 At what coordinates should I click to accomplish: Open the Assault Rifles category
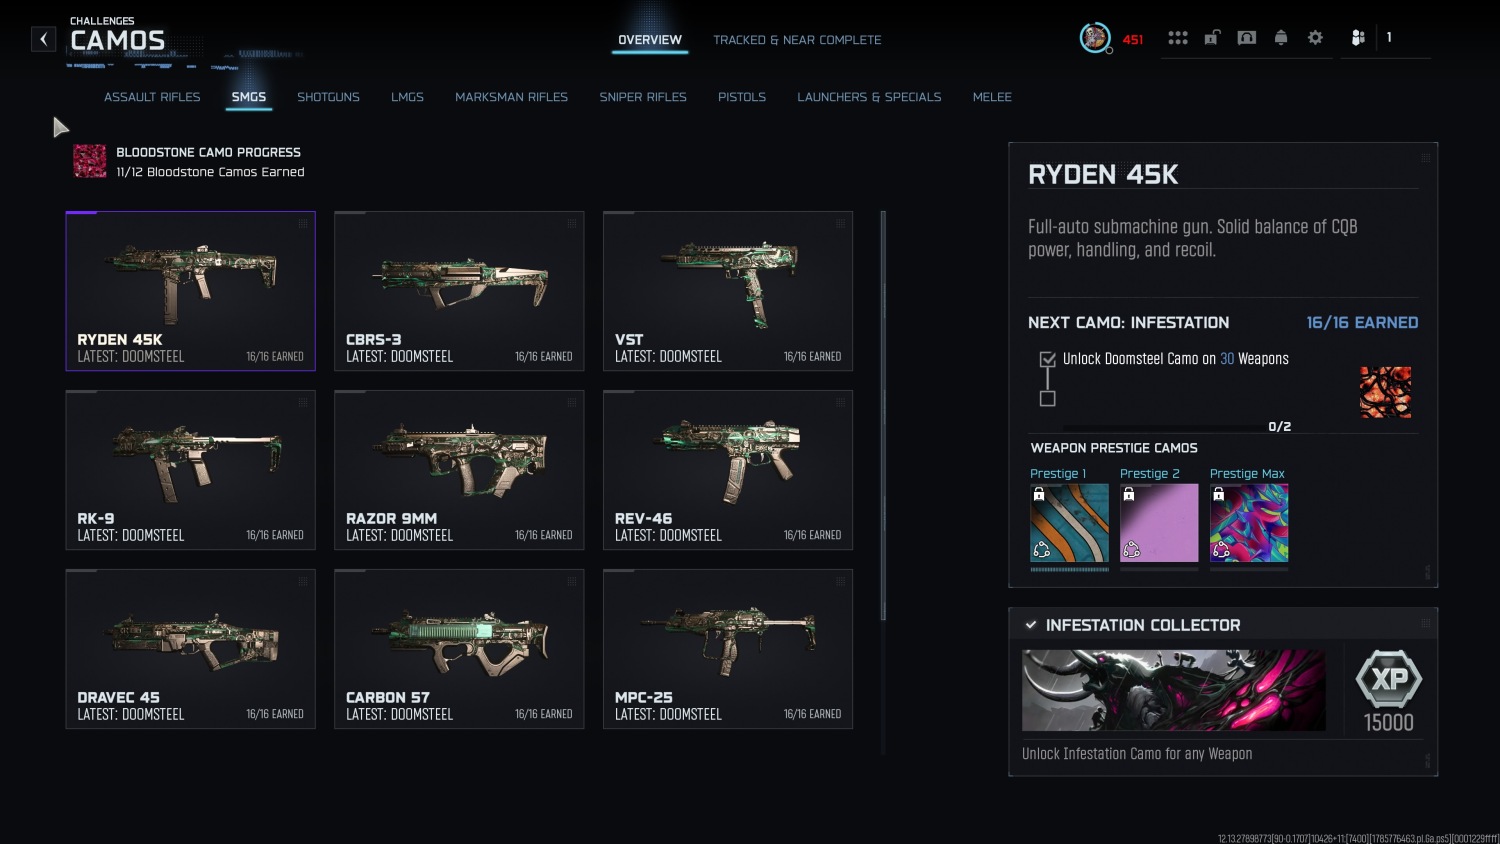(152, 97)
